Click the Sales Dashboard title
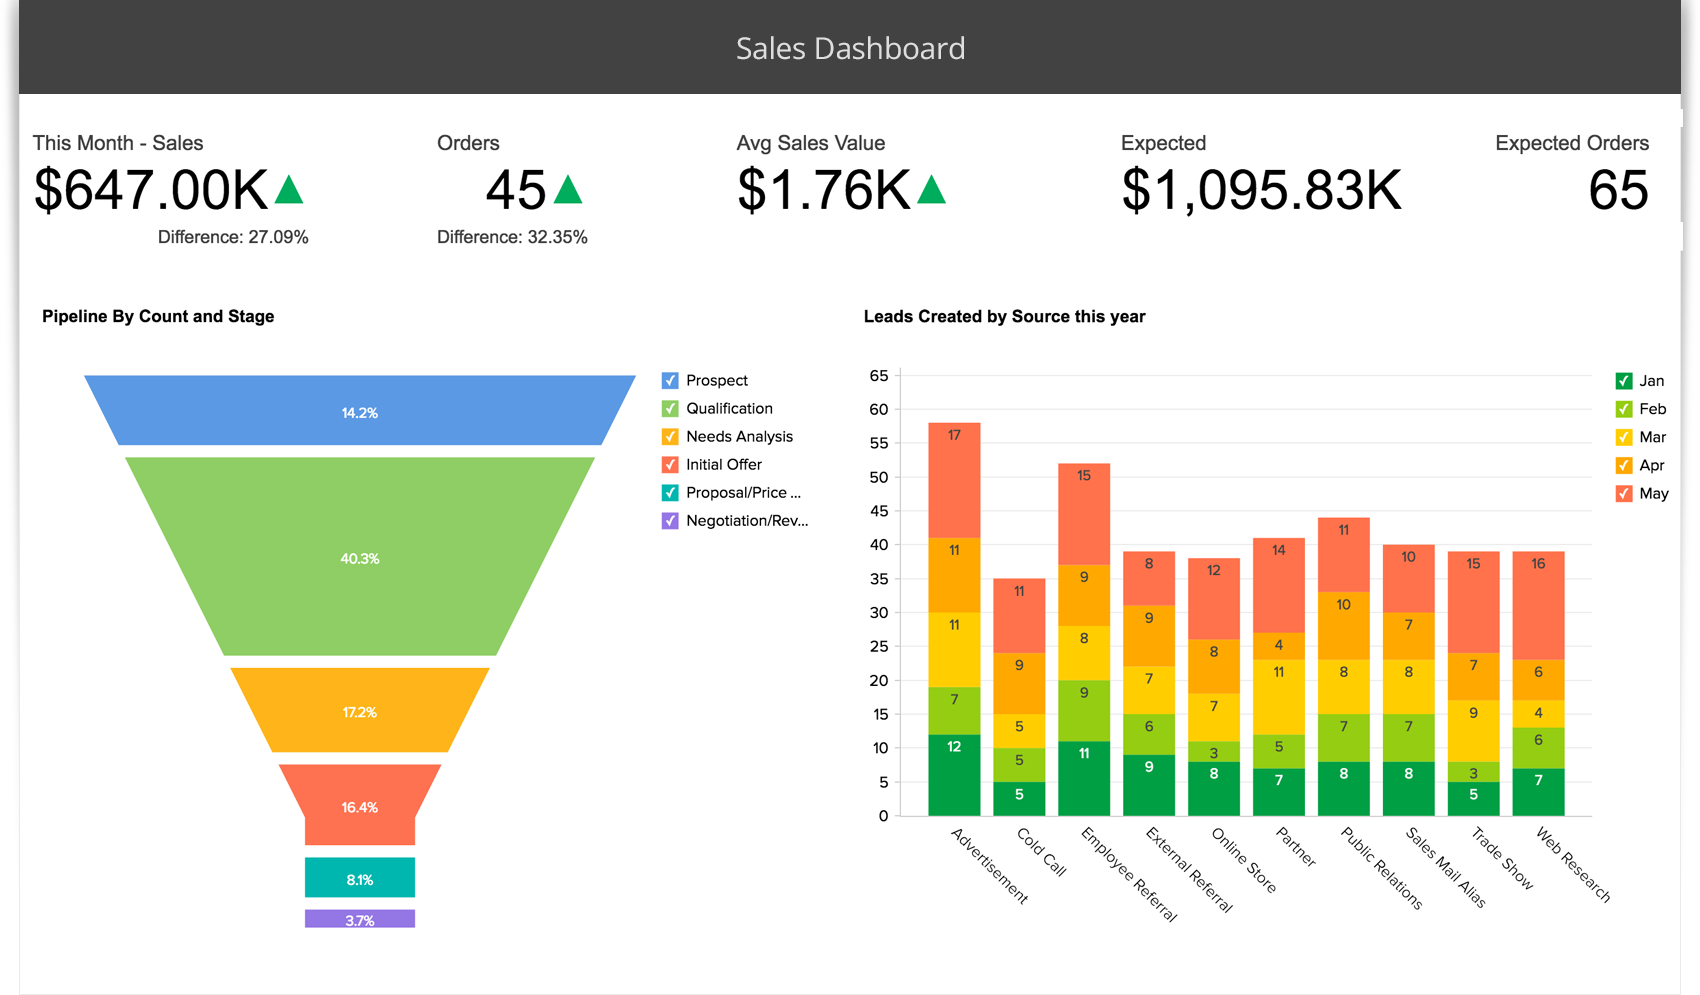This screenshot has width=1700, height=995. coord(850,47)
